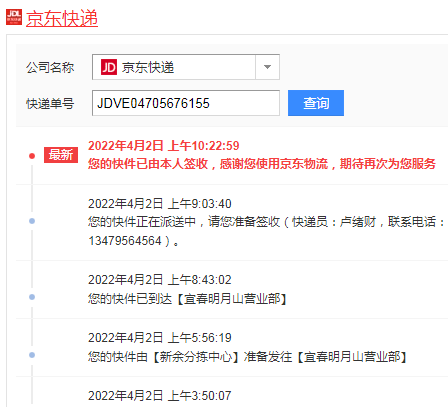The width and height of the screenshot is (448, 407).
Task: Select the 8:43:02 arrival timeline dot
Action: [32, 297]
